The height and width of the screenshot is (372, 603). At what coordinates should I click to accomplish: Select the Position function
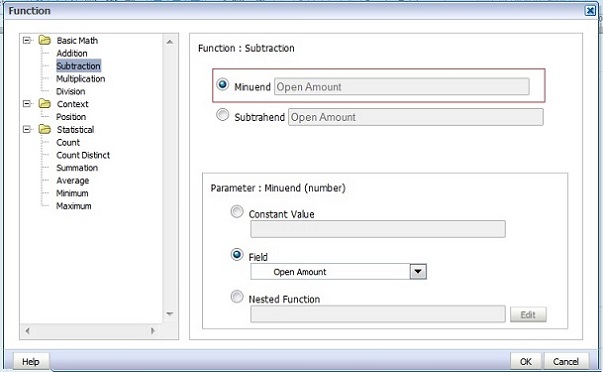[71, 117]
